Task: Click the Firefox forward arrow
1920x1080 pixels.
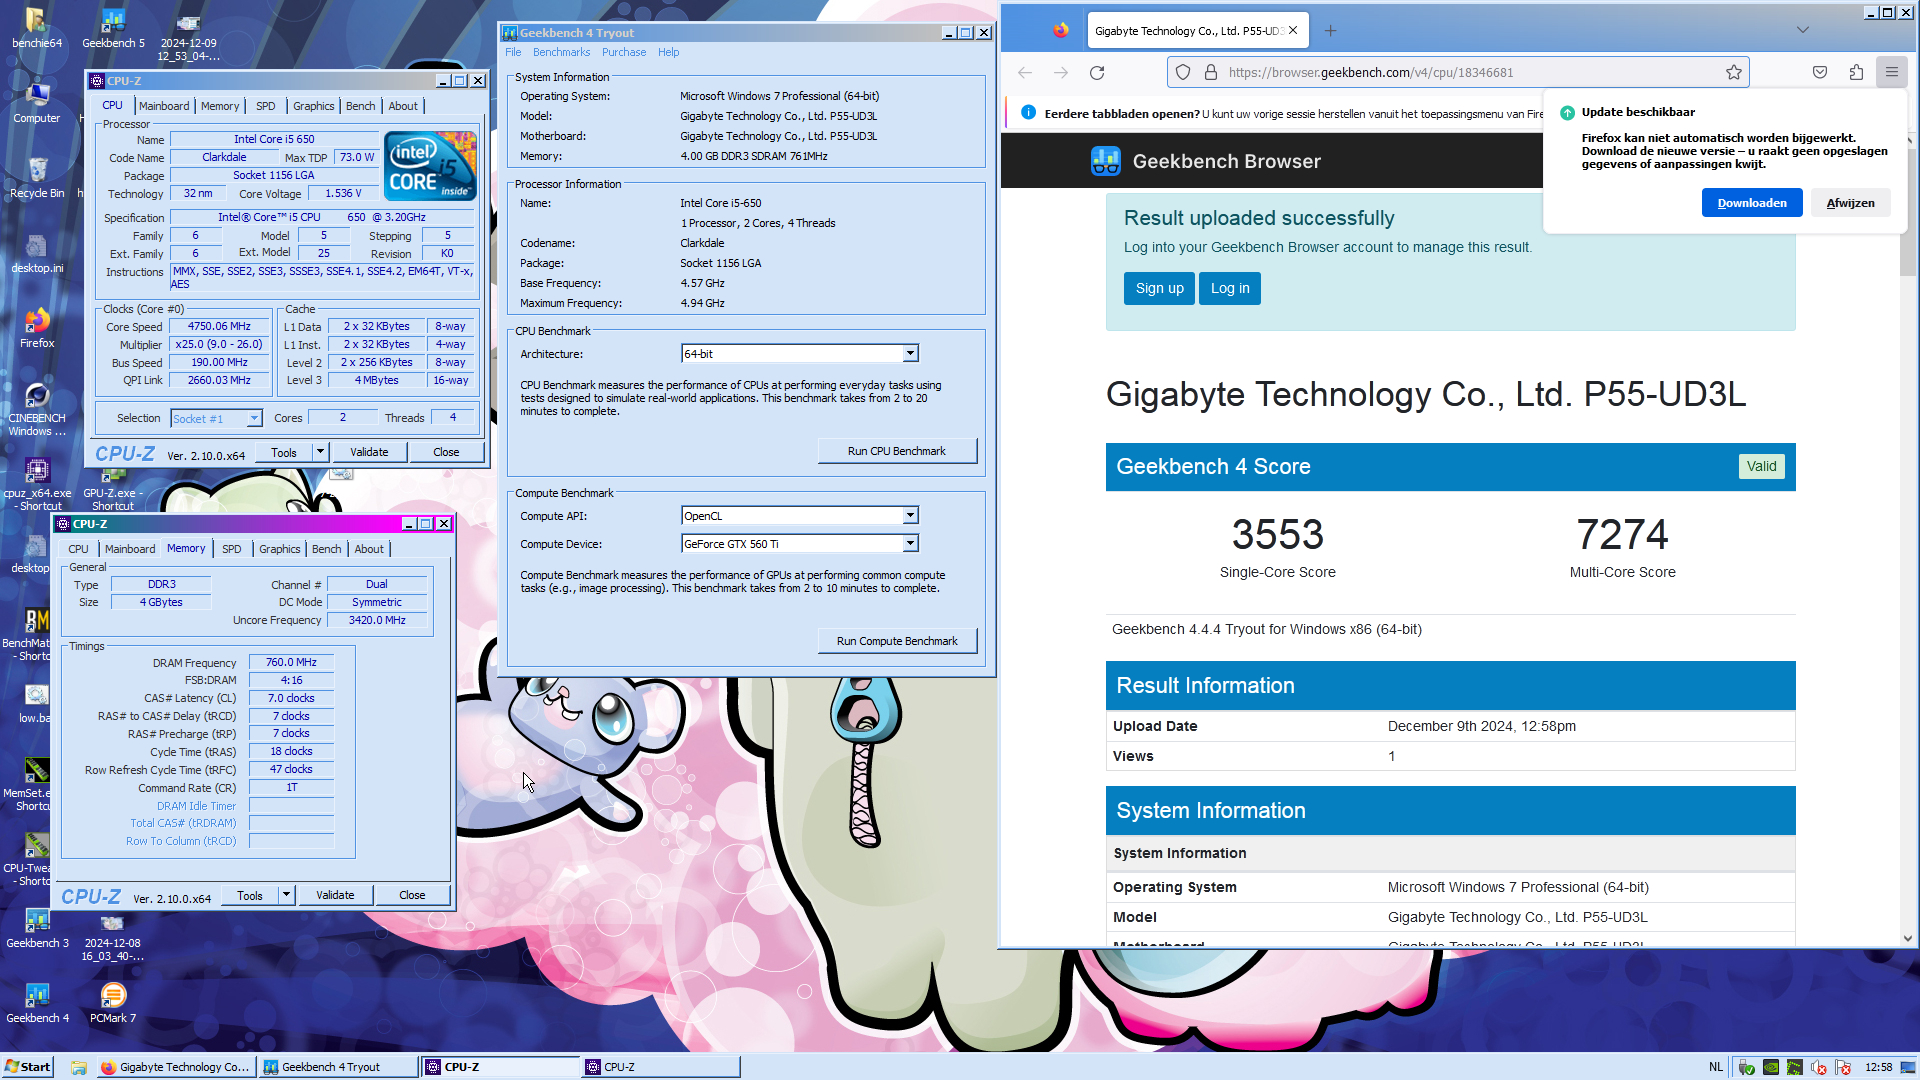Action: [x=1061, y=72]
